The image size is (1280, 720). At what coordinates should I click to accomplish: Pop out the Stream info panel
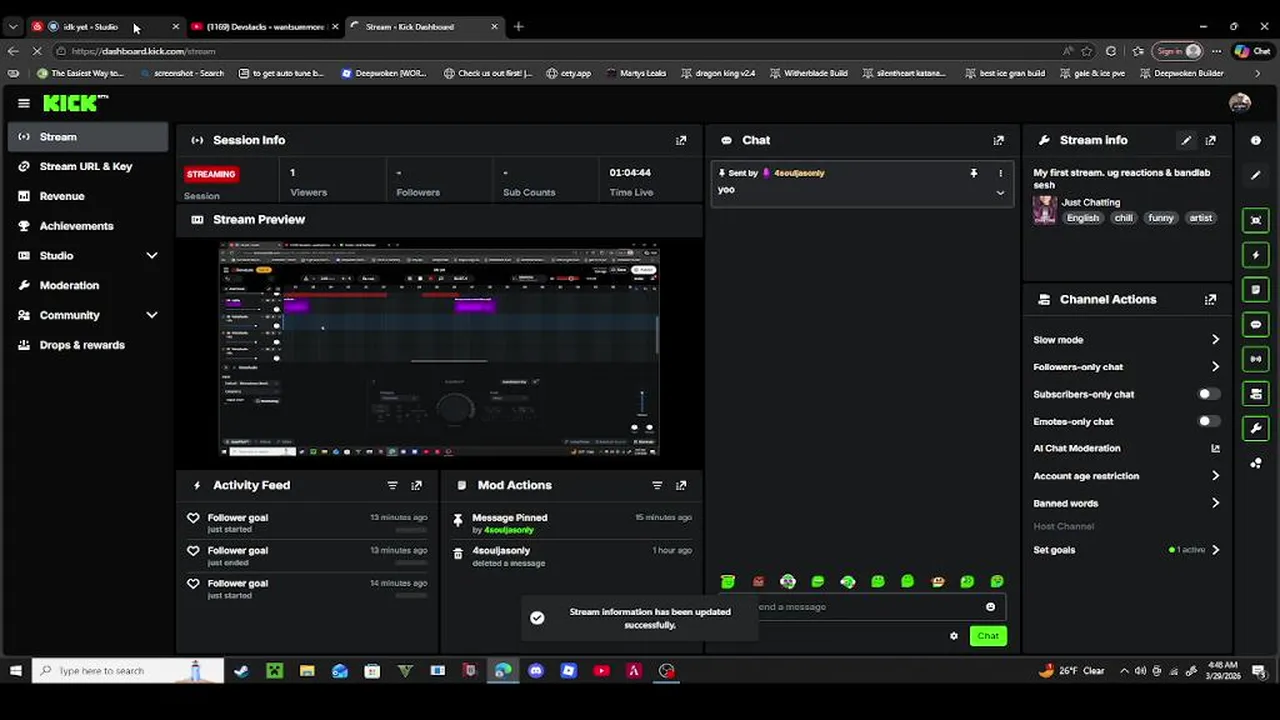(x=1211, y=141)
